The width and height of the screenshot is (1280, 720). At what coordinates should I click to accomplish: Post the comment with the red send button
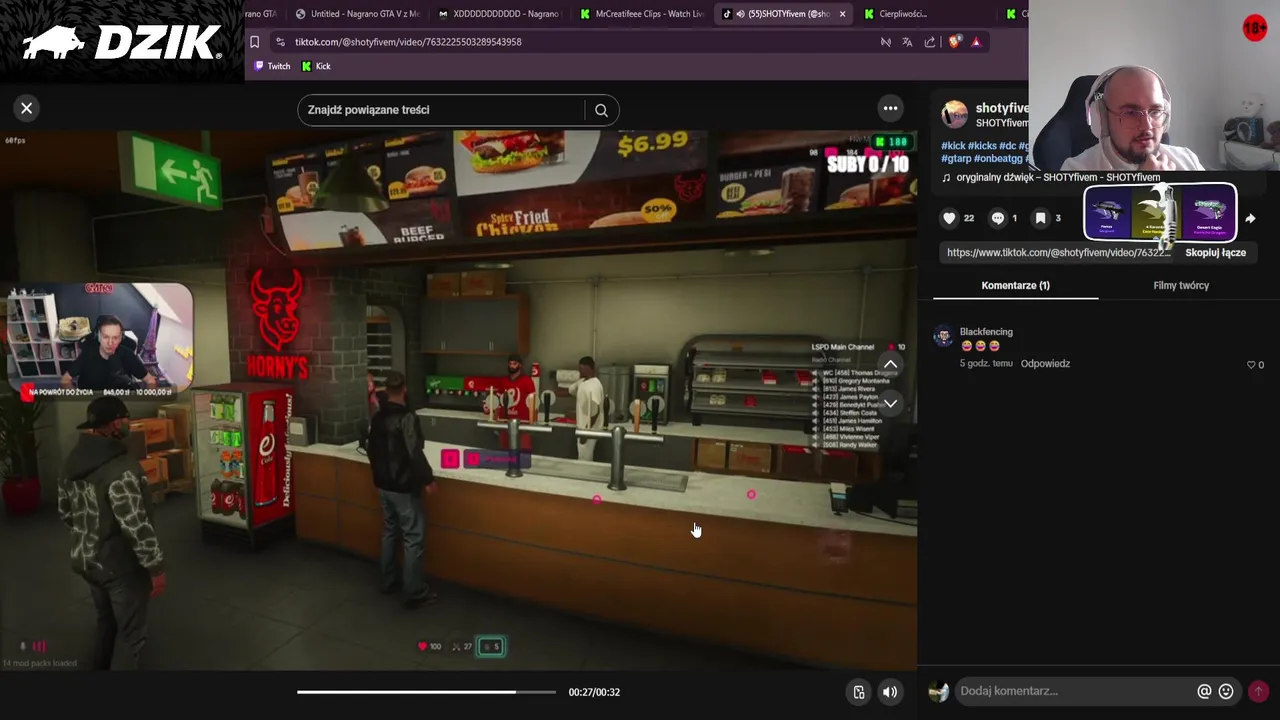point(1258,691)
